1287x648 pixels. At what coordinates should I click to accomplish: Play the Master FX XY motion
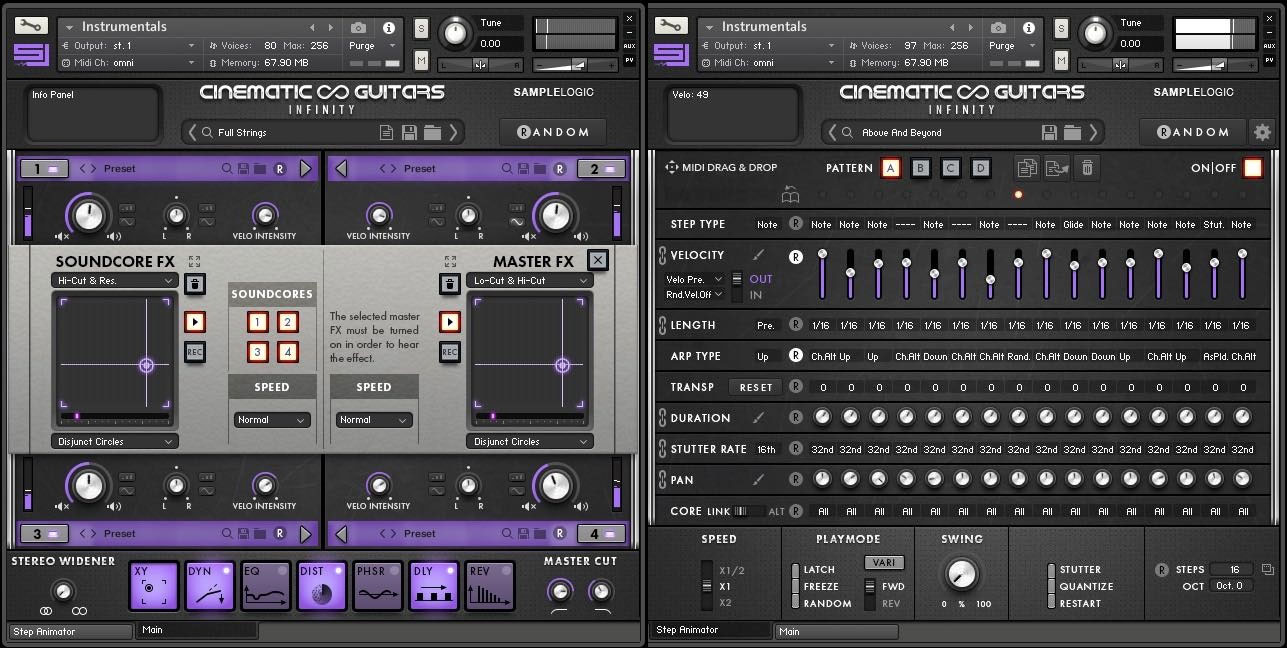point(450,322)
